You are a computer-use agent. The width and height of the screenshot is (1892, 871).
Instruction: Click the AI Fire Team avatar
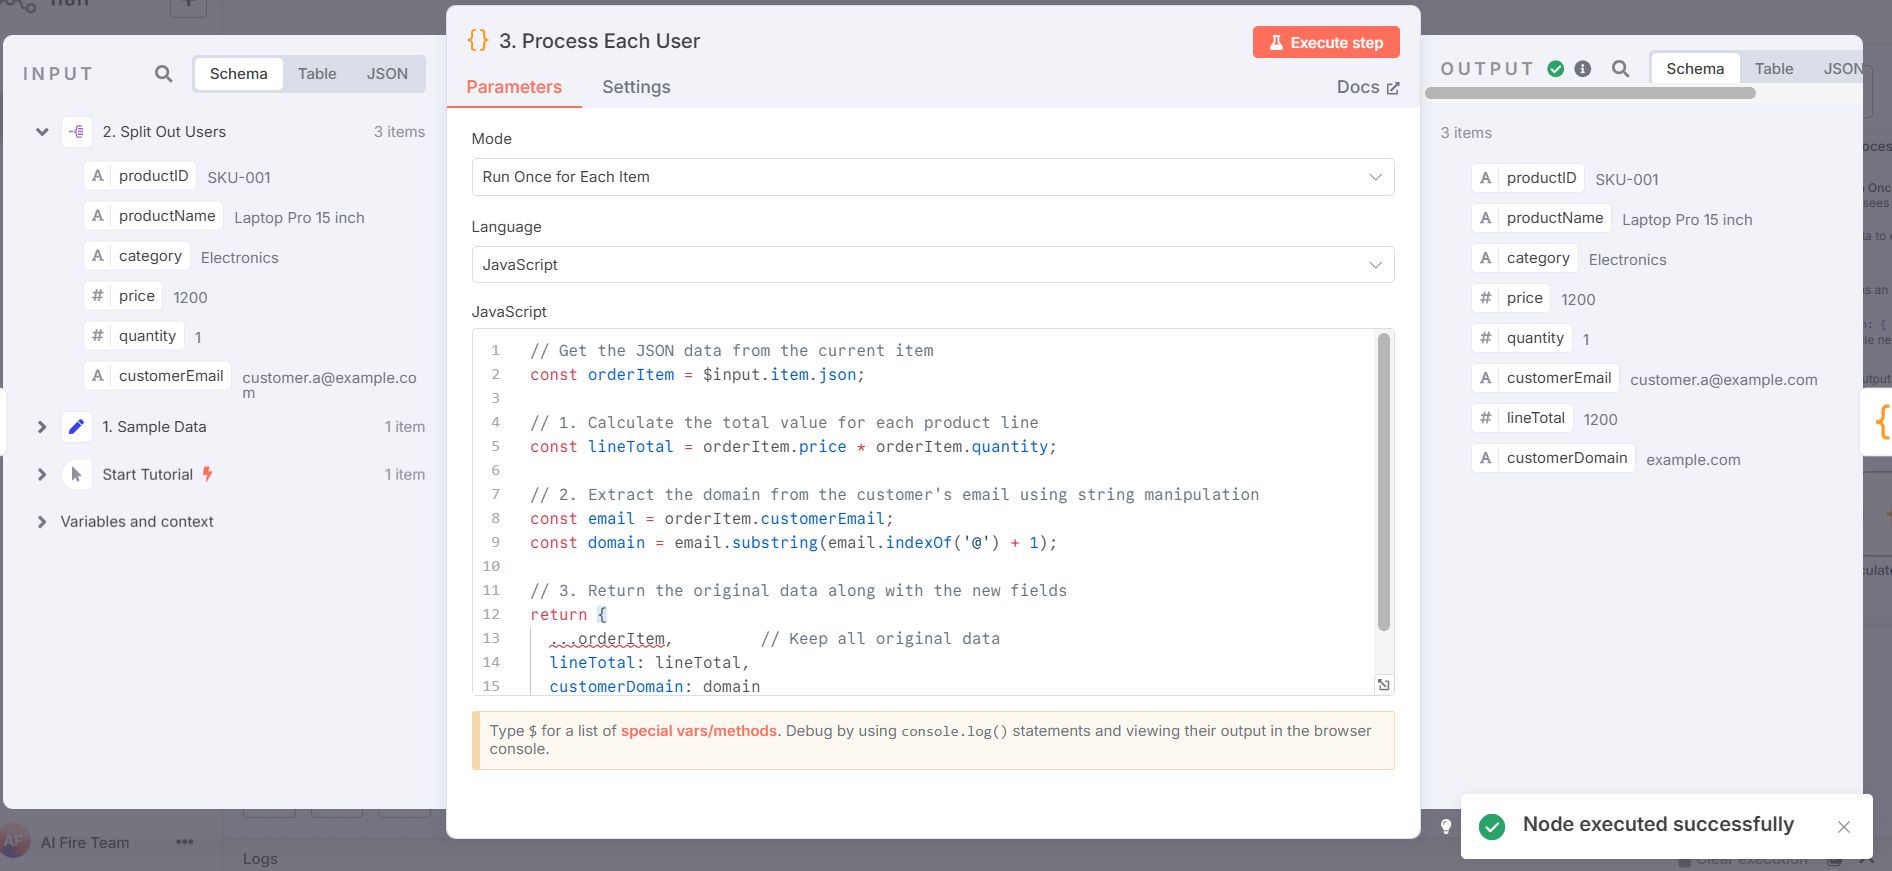tap(14, 842)
